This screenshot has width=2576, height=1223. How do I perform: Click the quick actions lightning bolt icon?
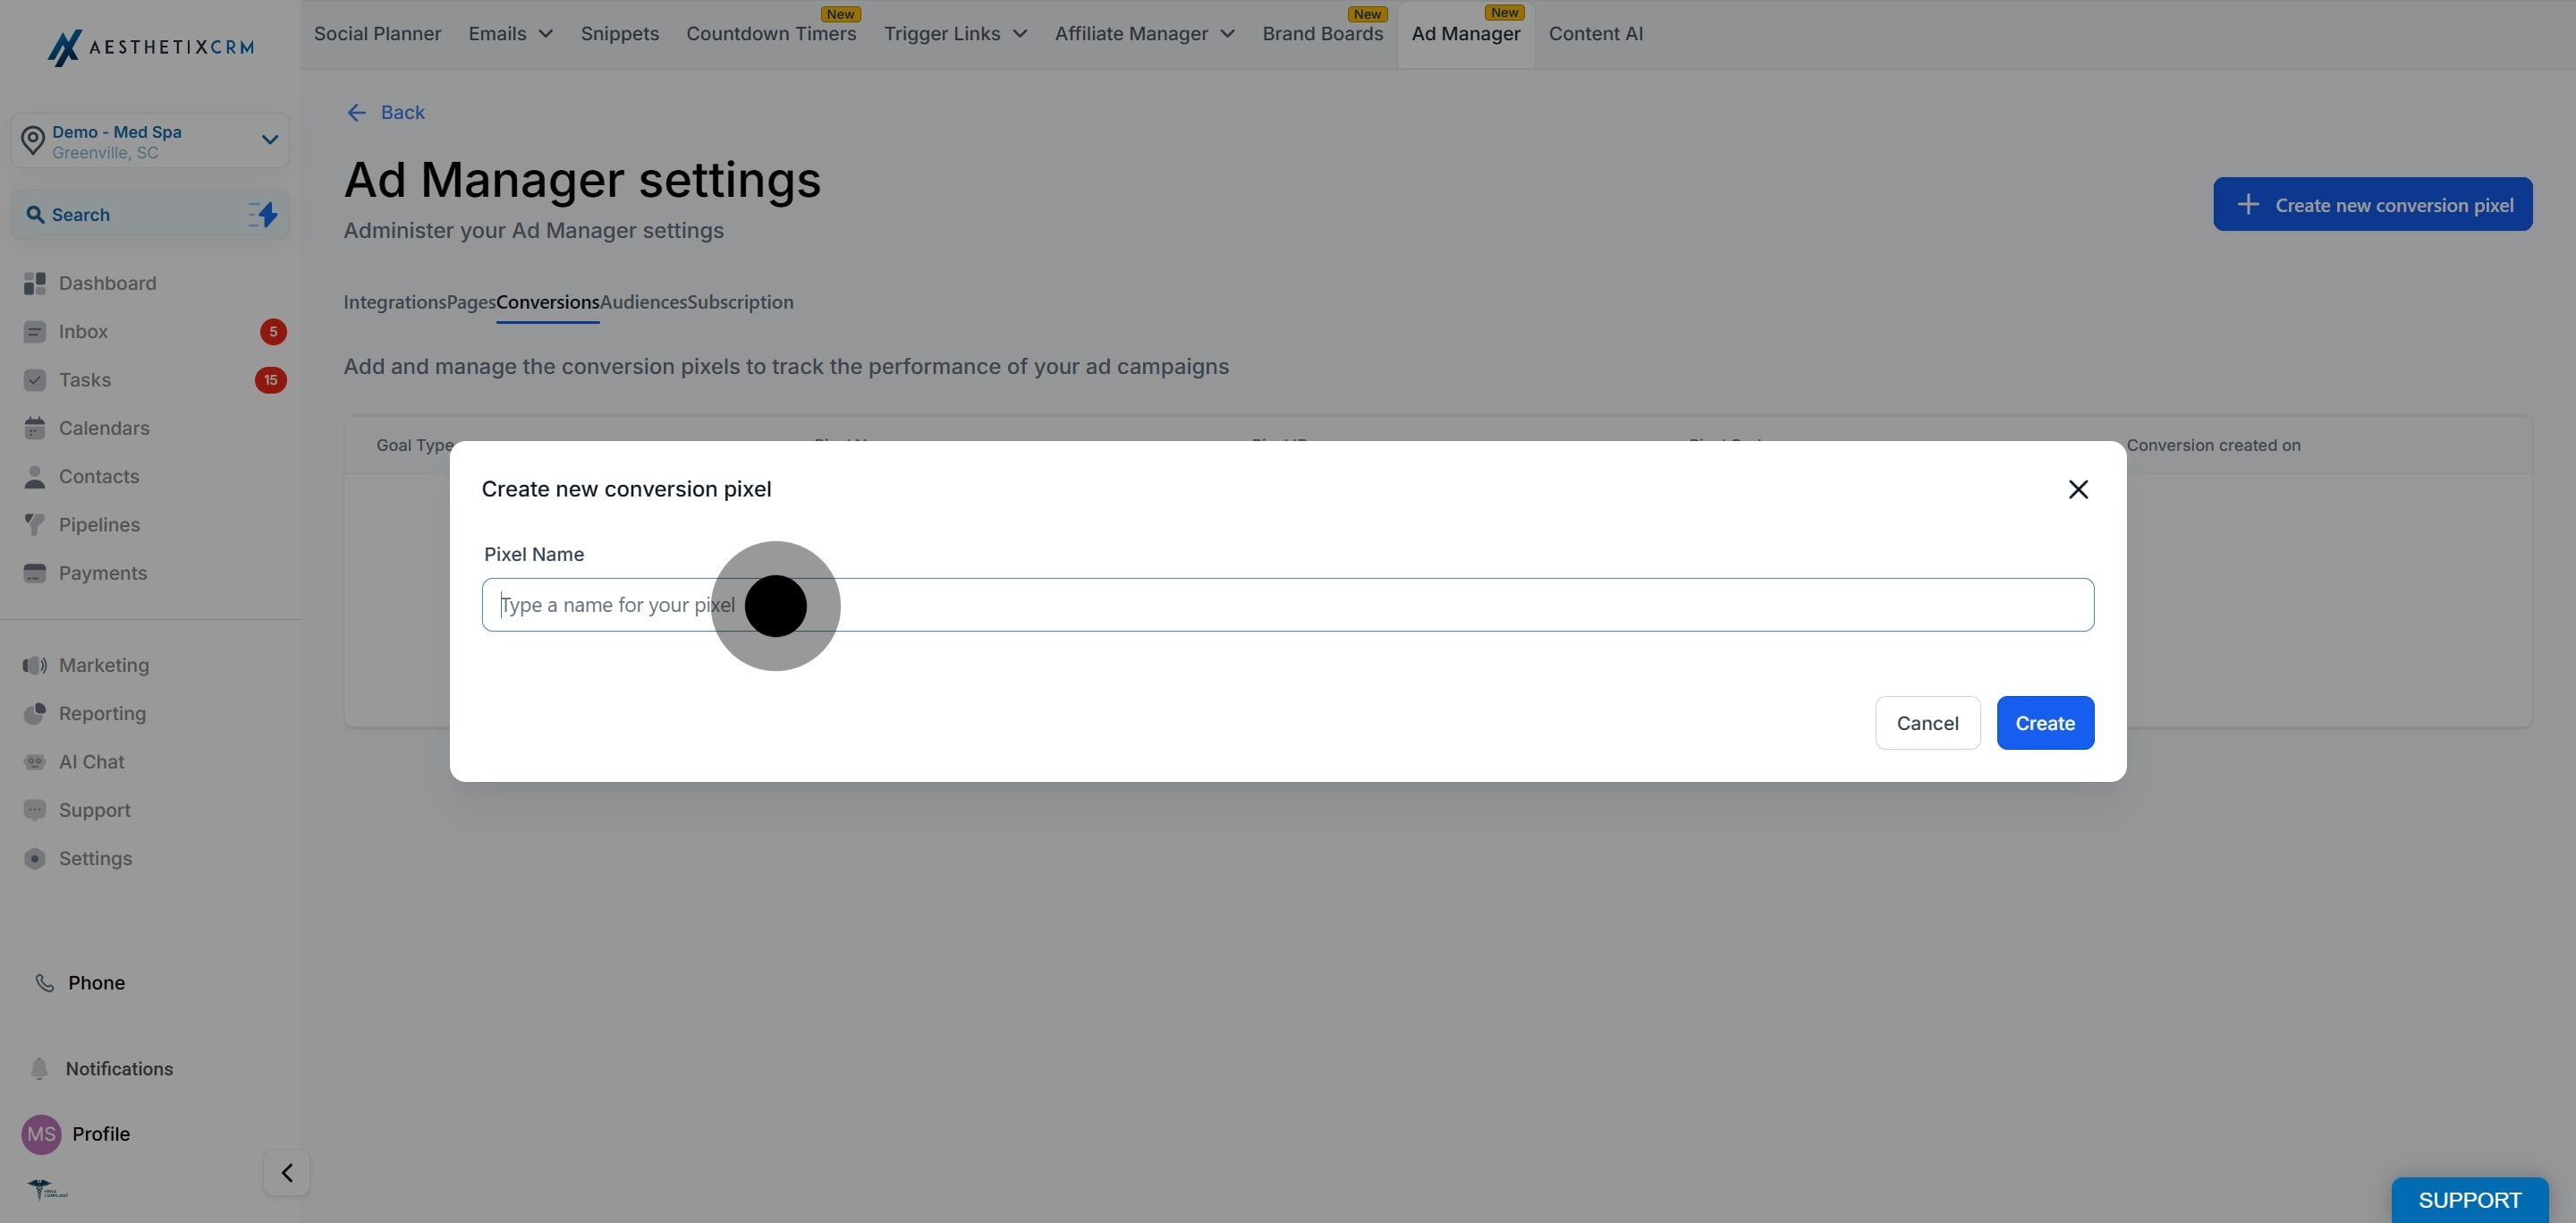pyautogui.click(x=264, y=215)
